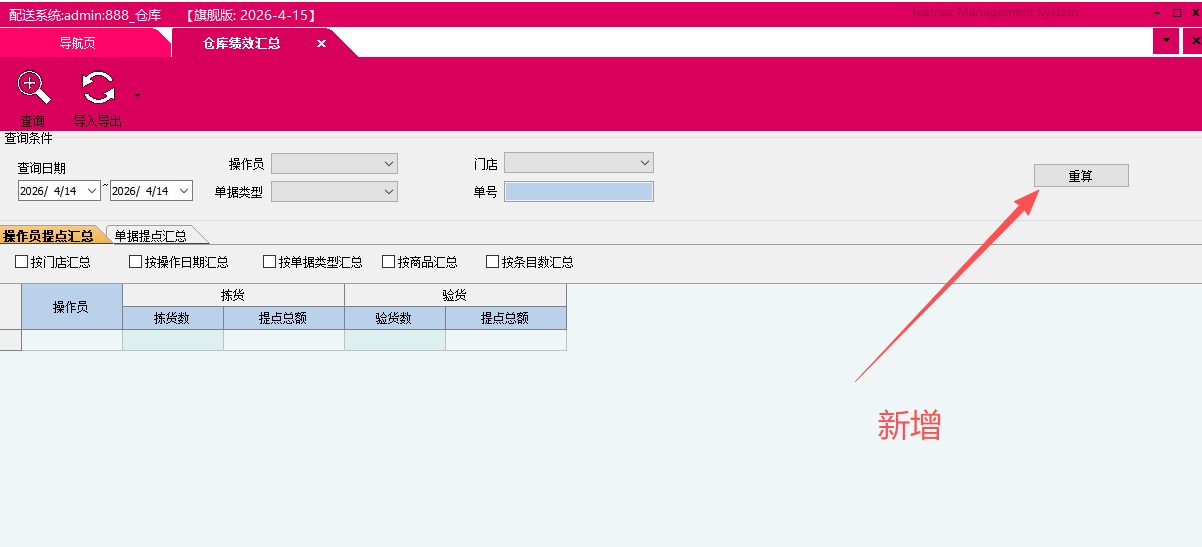Open the small arrow beside 导入导出
This screenshot has width=1202, height=547.
tap(137, 96)
